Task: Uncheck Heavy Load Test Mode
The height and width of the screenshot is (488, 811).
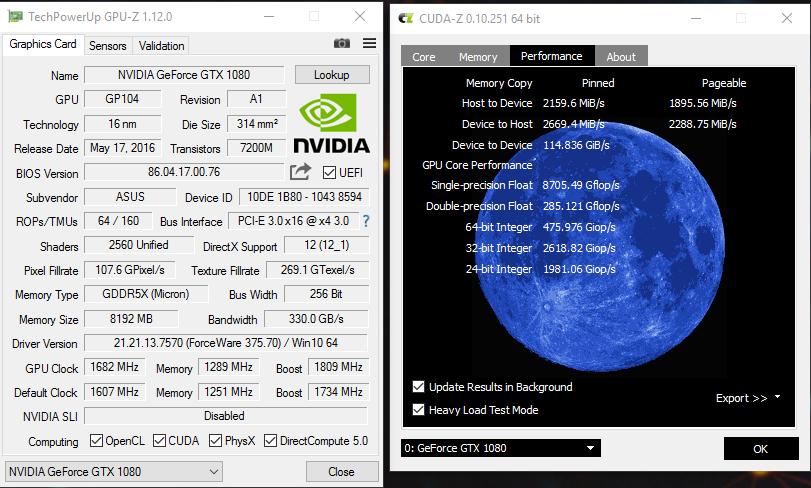Action: coord(418,410)
